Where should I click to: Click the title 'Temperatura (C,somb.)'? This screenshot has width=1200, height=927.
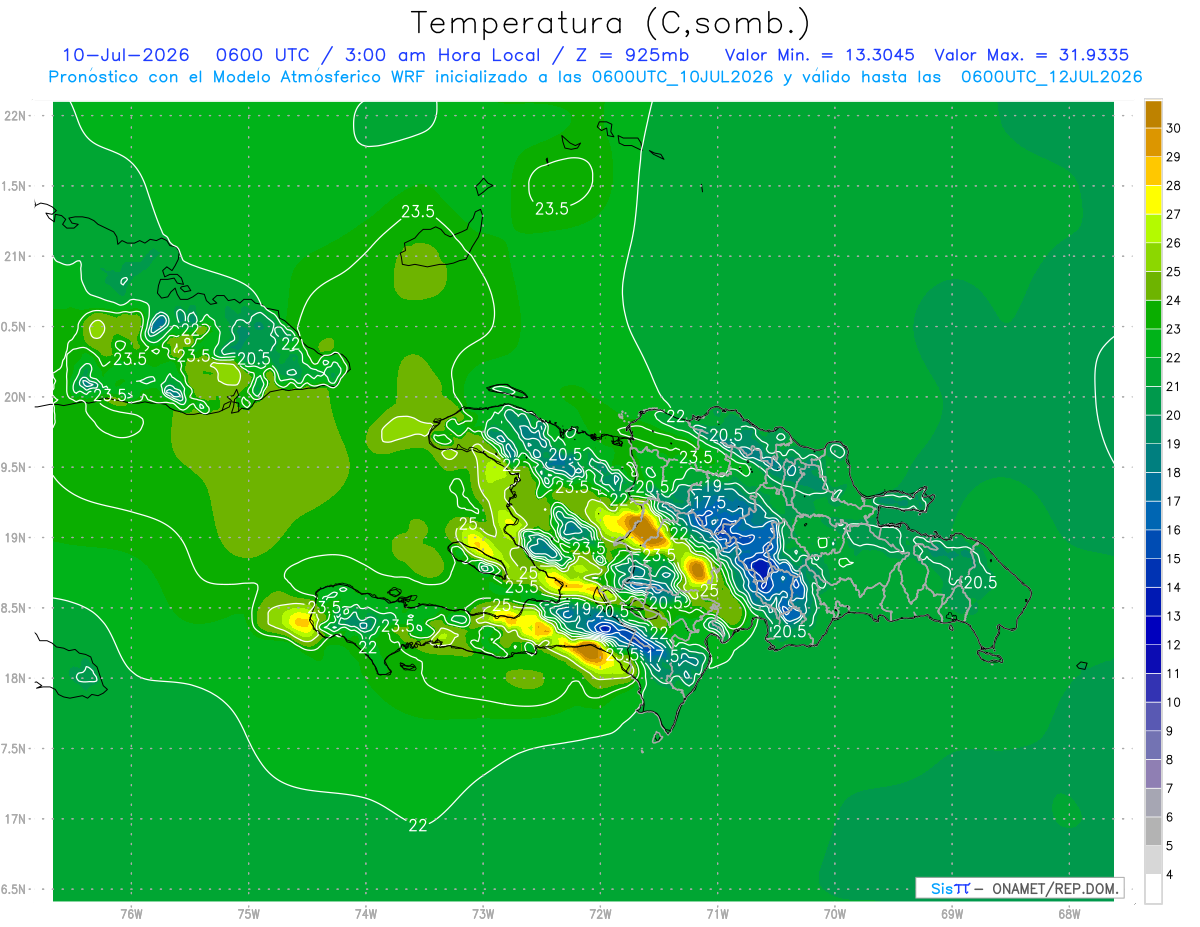tap(610, 24)
